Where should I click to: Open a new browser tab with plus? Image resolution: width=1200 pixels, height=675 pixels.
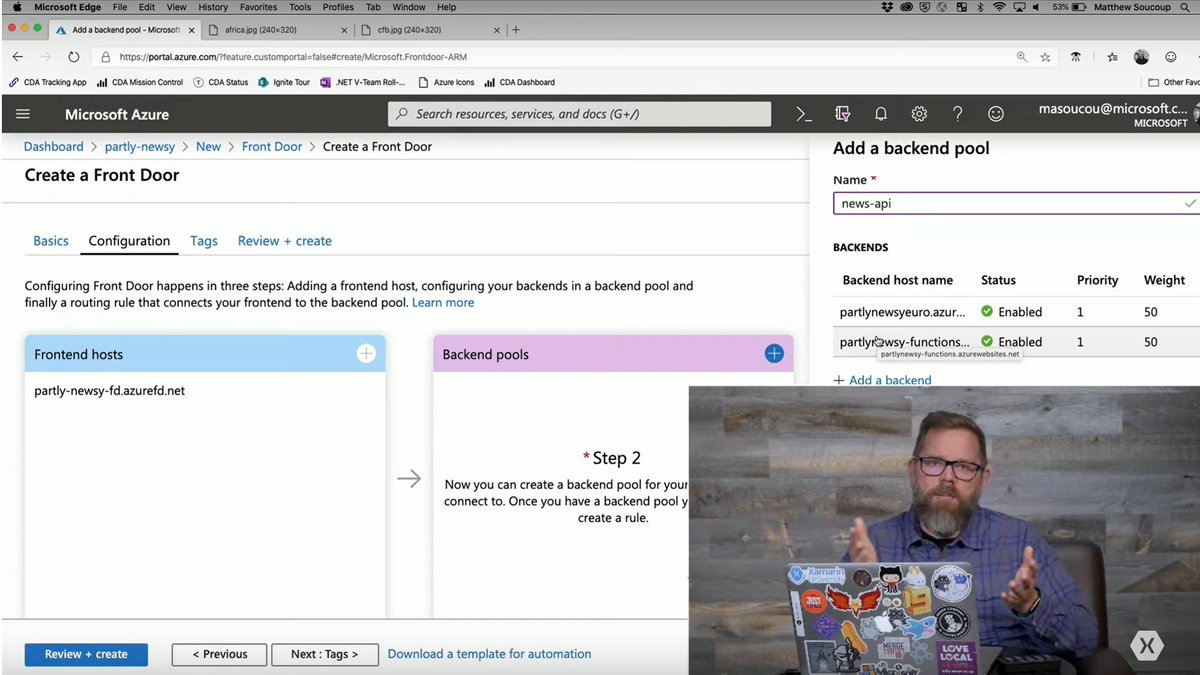[x=516, y=30]
